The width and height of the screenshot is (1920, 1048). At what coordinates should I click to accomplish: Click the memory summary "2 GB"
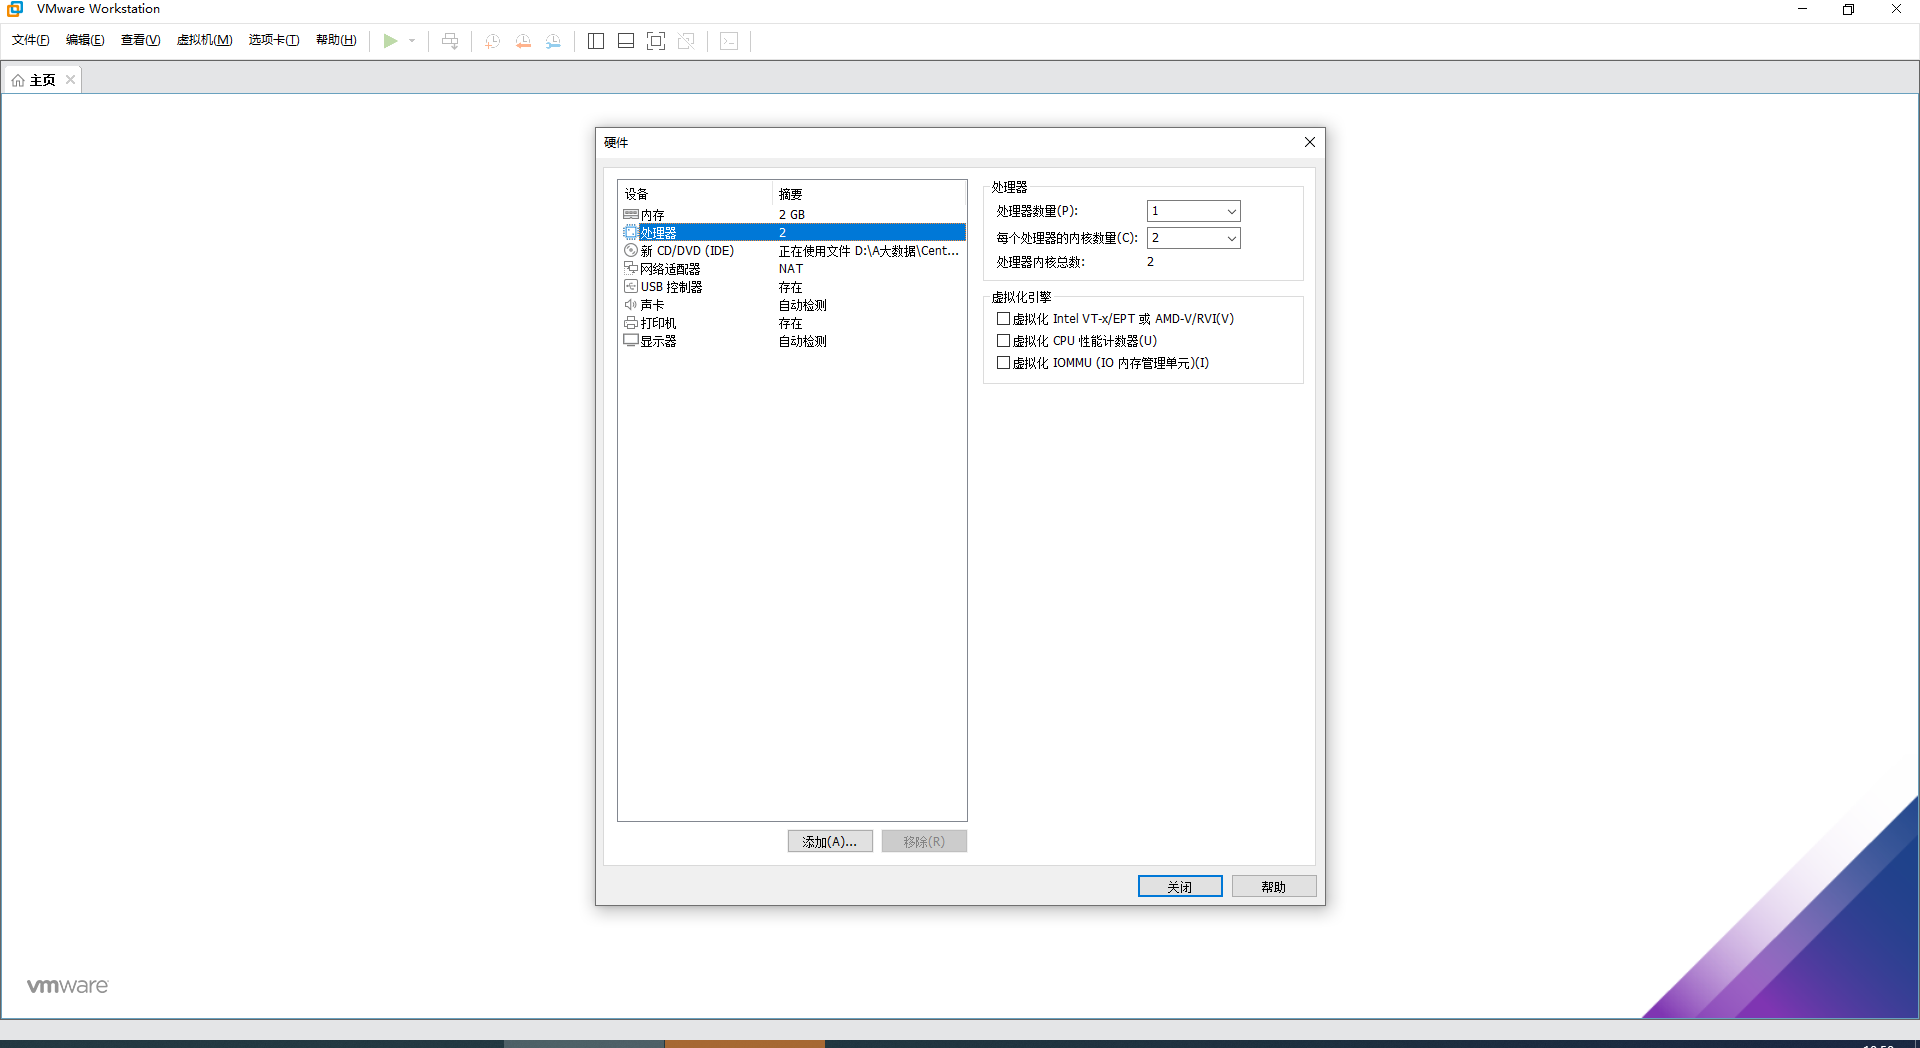pyautogui.click(x=792, y=215)
